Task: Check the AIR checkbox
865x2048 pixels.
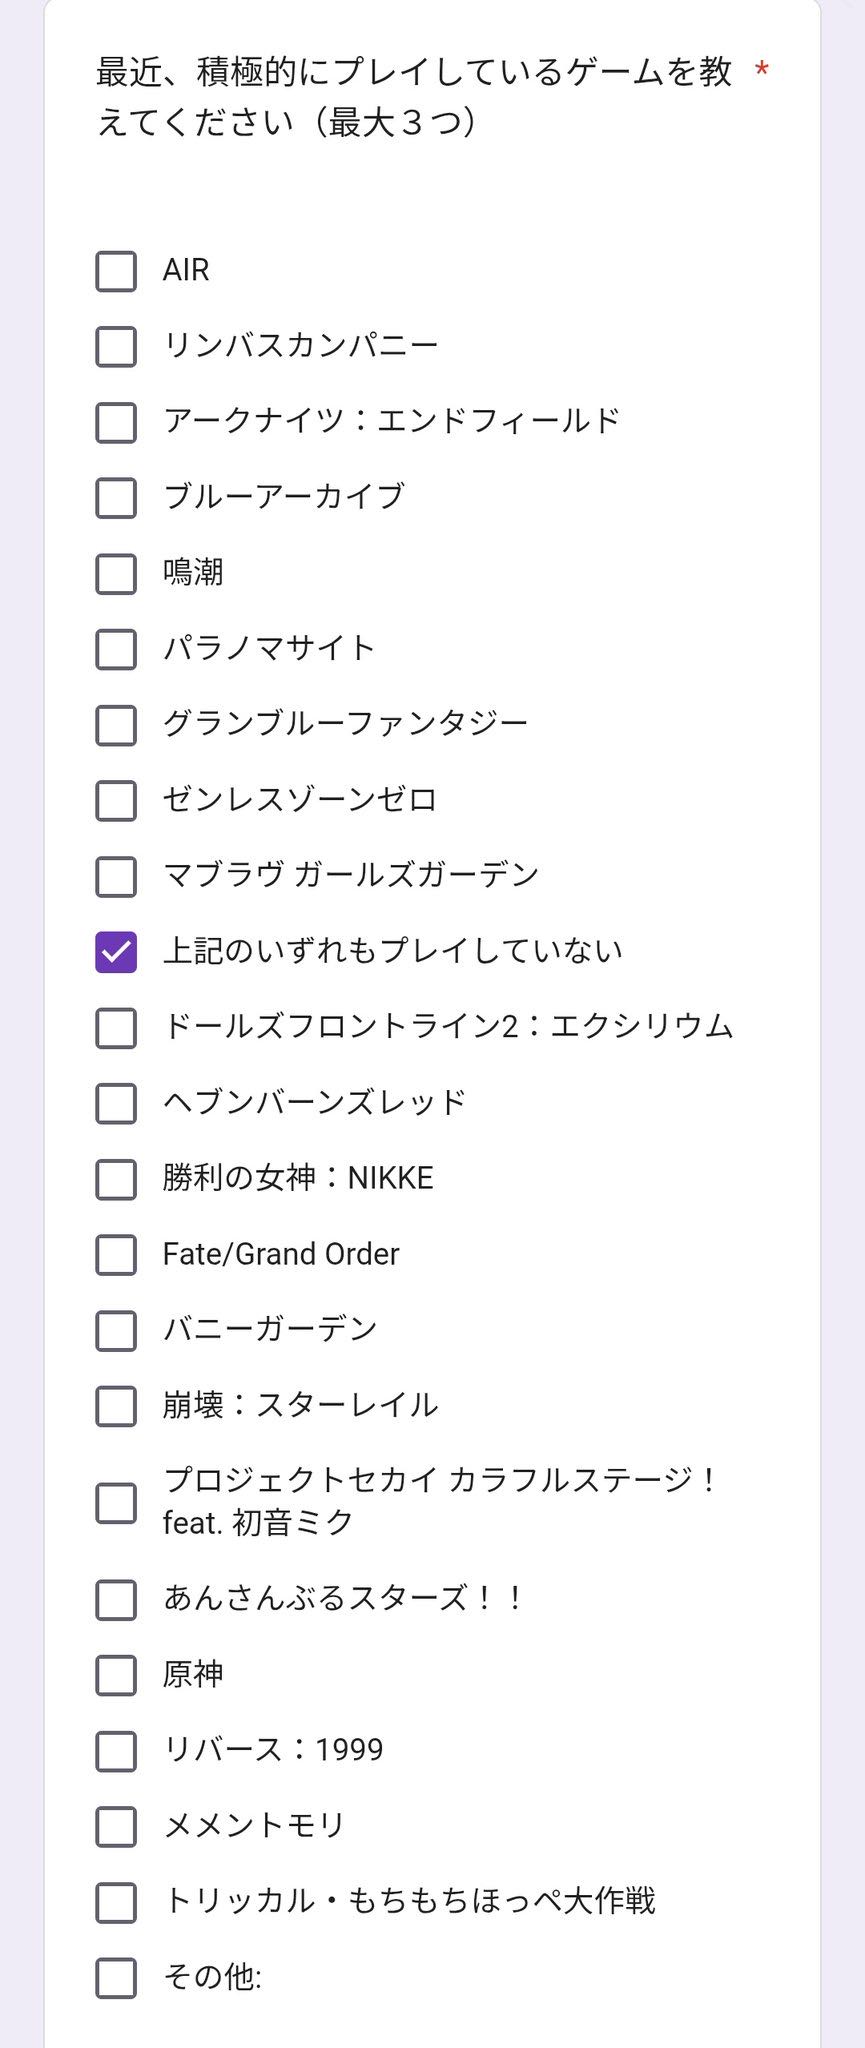Action: (116, 270)
